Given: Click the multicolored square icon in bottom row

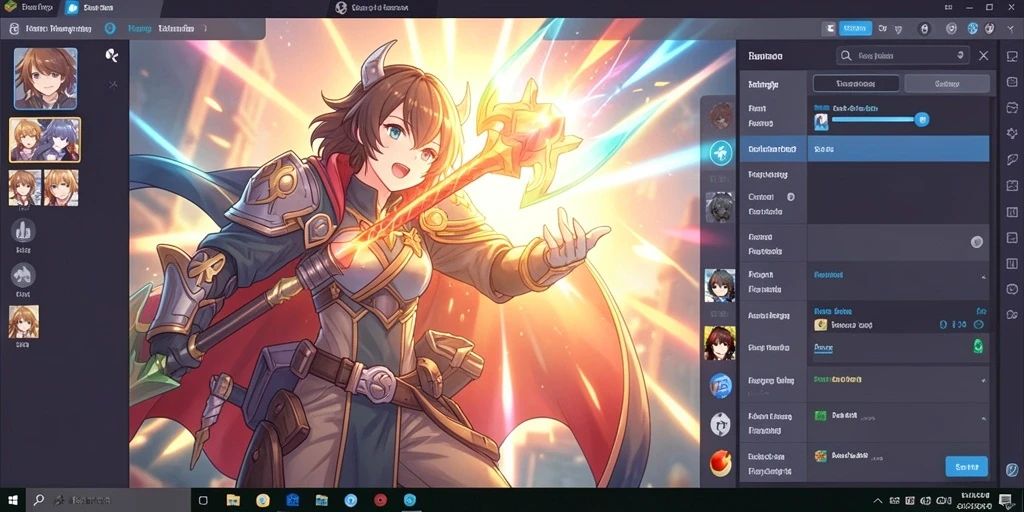Looking at the screenshot, I should click(x=820, y=456).
